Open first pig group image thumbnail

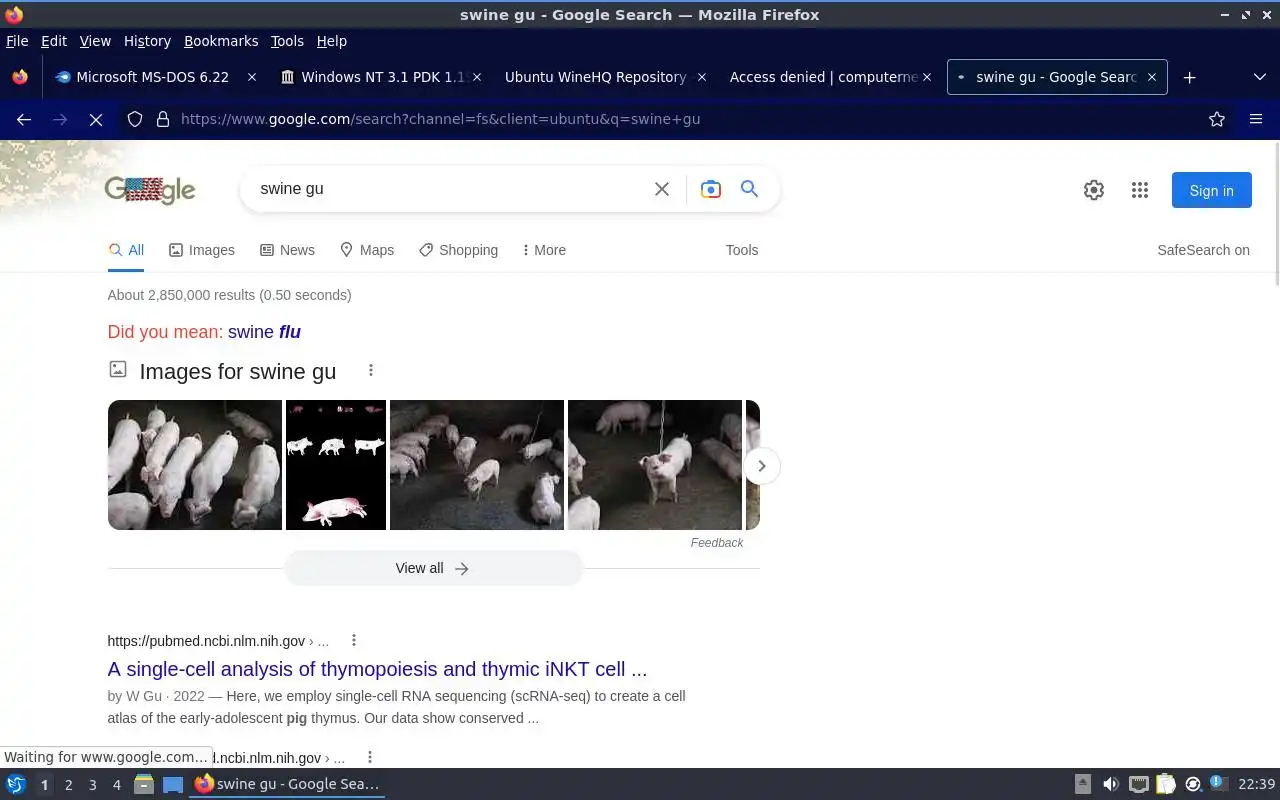(x=195, y=465)
